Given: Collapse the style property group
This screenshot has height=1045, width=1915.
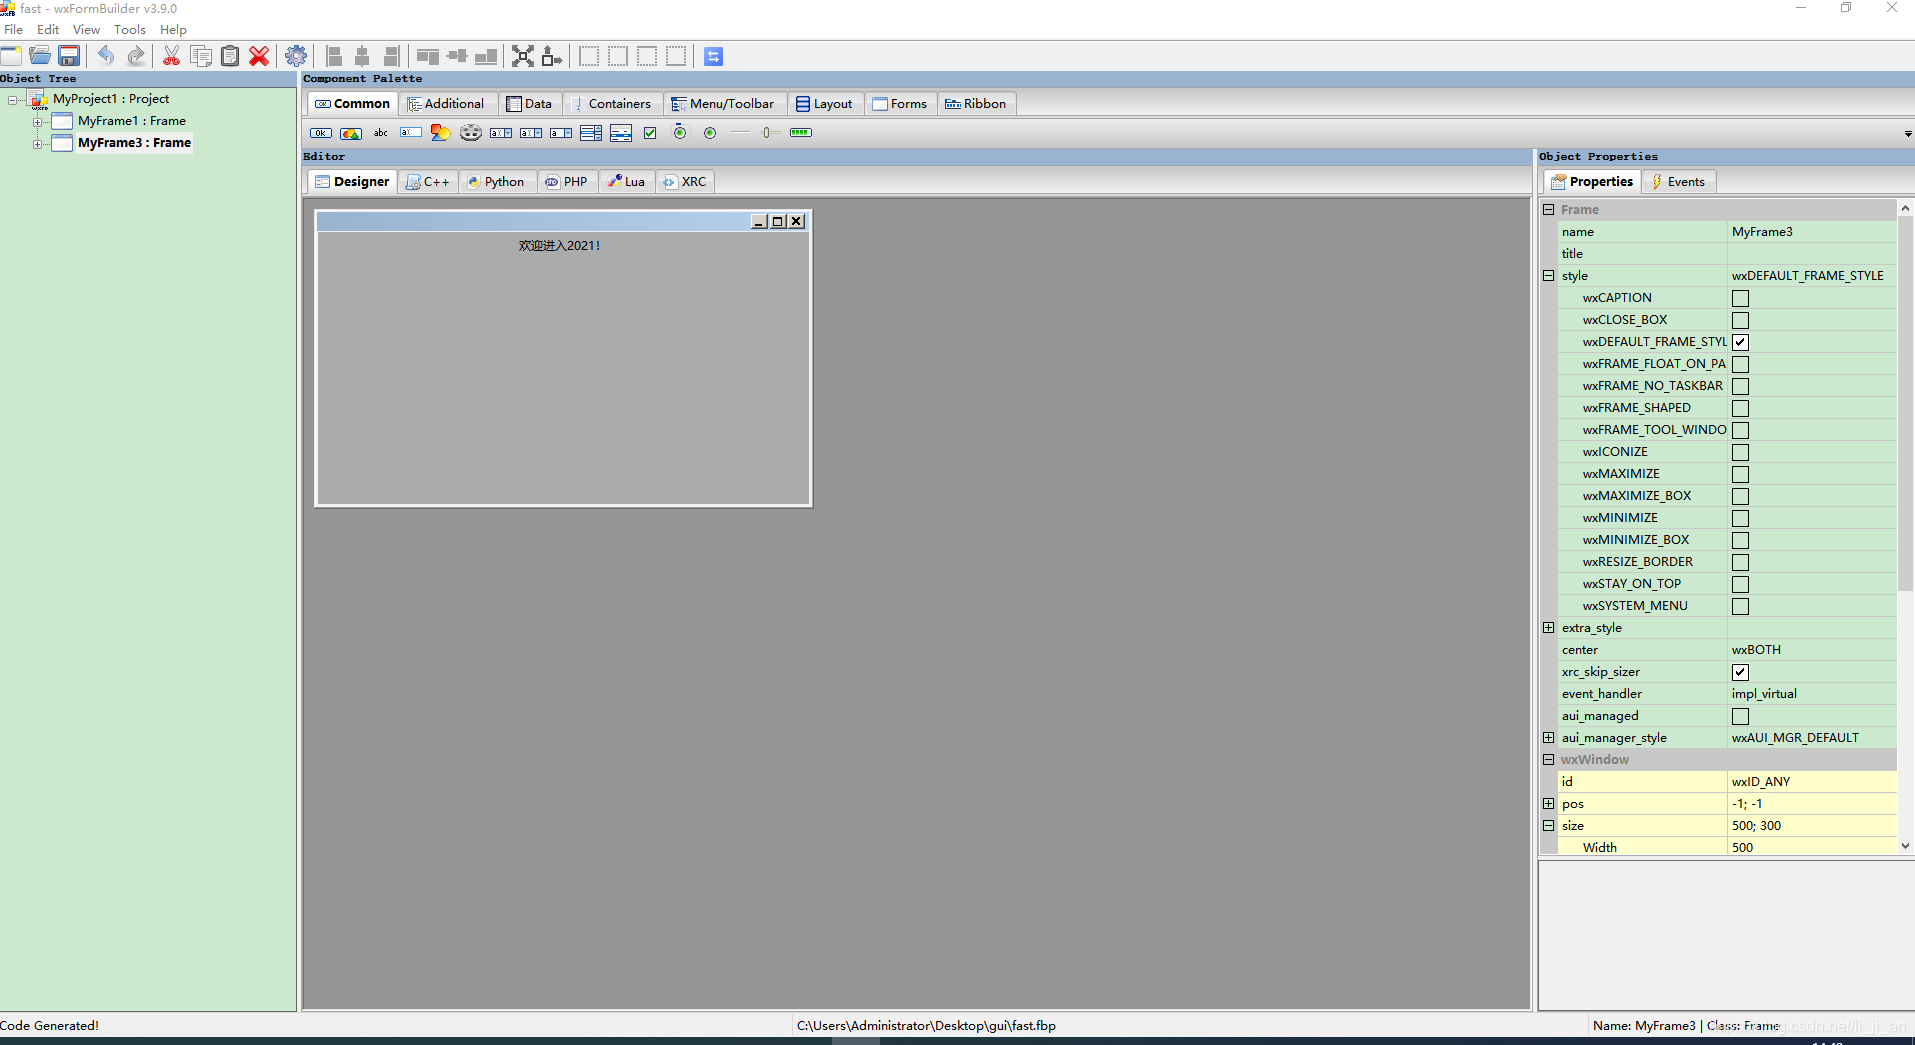Looking at the screenshot, I should coord(1548,276).
